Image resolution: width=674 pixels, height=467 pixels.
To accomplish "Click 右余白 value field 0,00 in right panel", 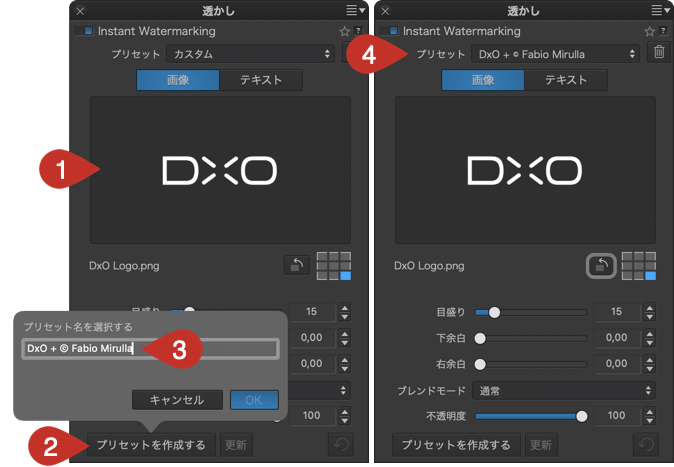I will pos(616,363).
